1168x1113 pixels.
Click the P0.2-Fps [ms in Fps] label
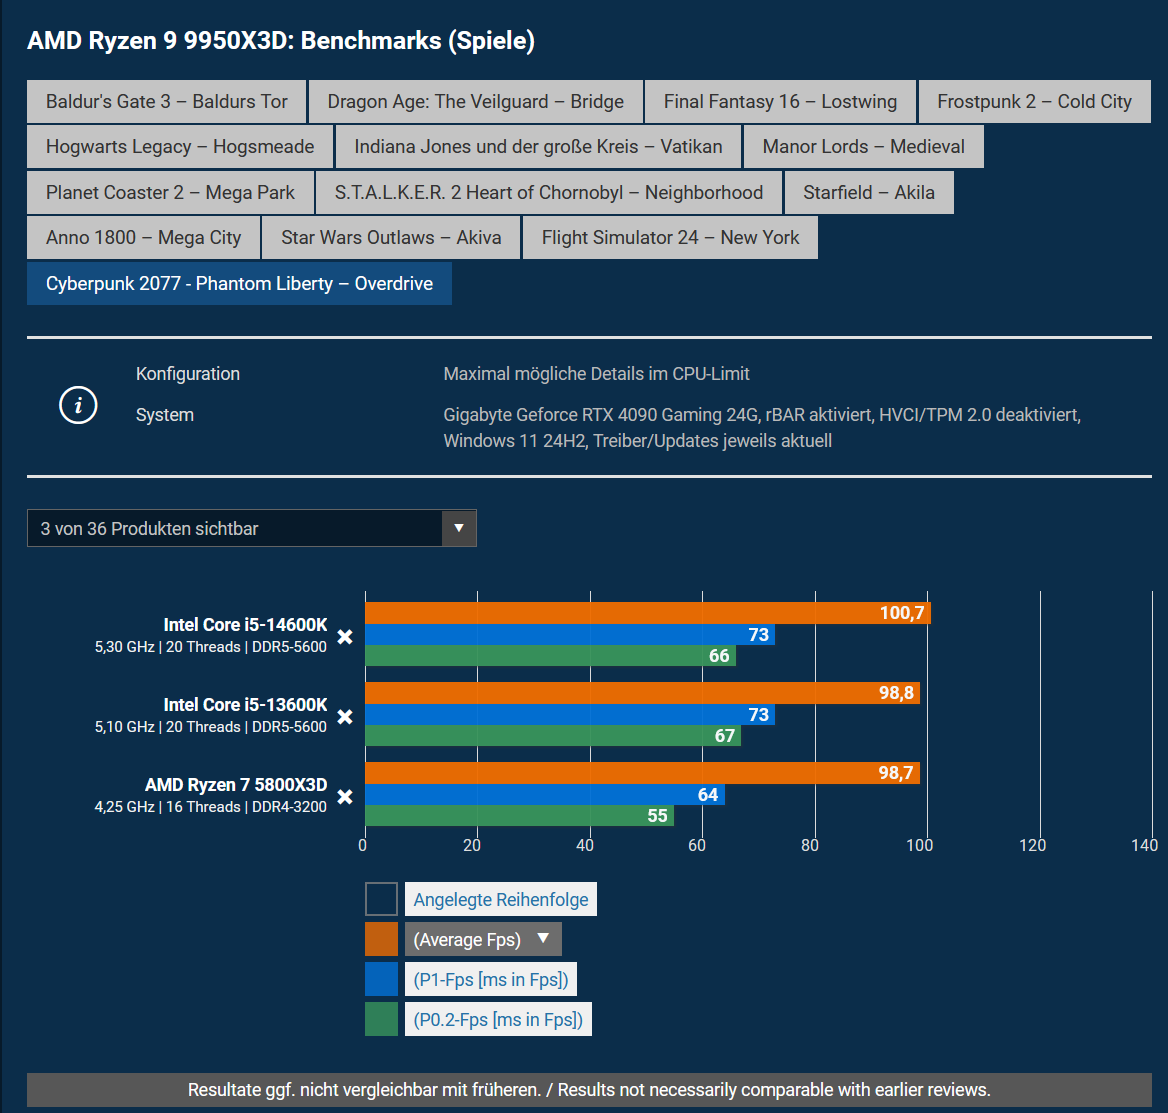[x=498, y=1020]
